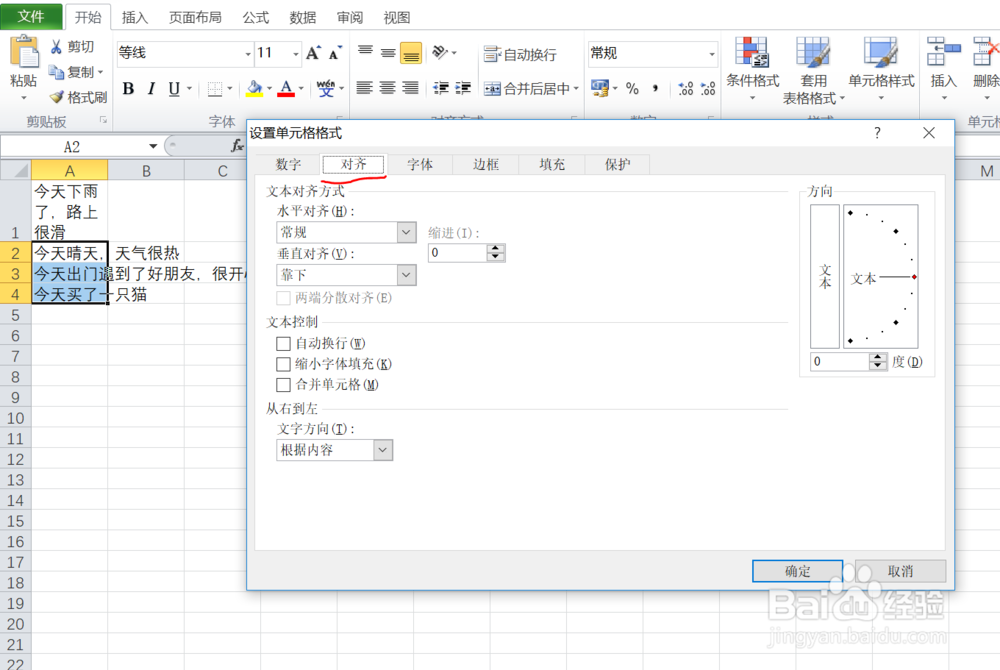The image size is (1000, 670).
Task: Click the Decrease Decimal icon
Action: click(708, 89)
